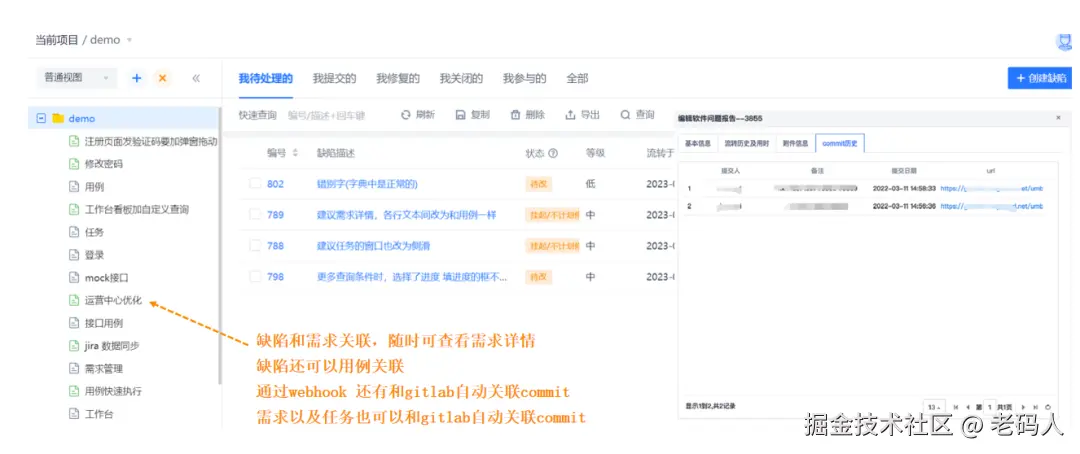
Task: Open defect number 802 link
Action: click(x=276, y=184)
